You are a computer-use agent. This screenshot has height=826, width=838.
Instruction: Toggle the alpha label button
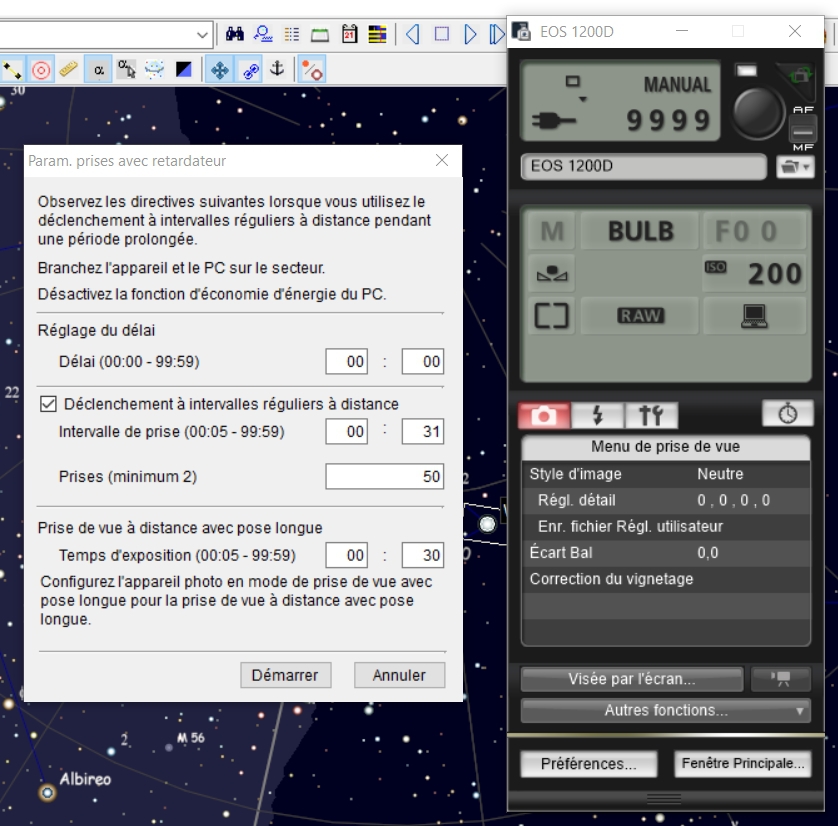coord(98,70)
